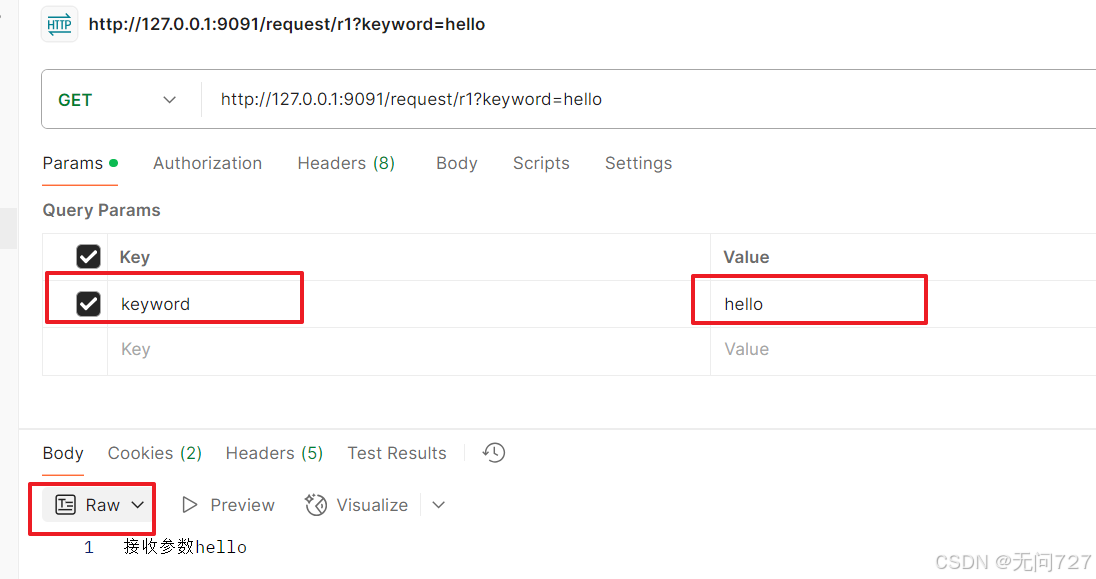Image resolution: width=1096 pixels, height=579 pixels.
Task: Click the empty Value placeholder field
Action: [903, 350]
